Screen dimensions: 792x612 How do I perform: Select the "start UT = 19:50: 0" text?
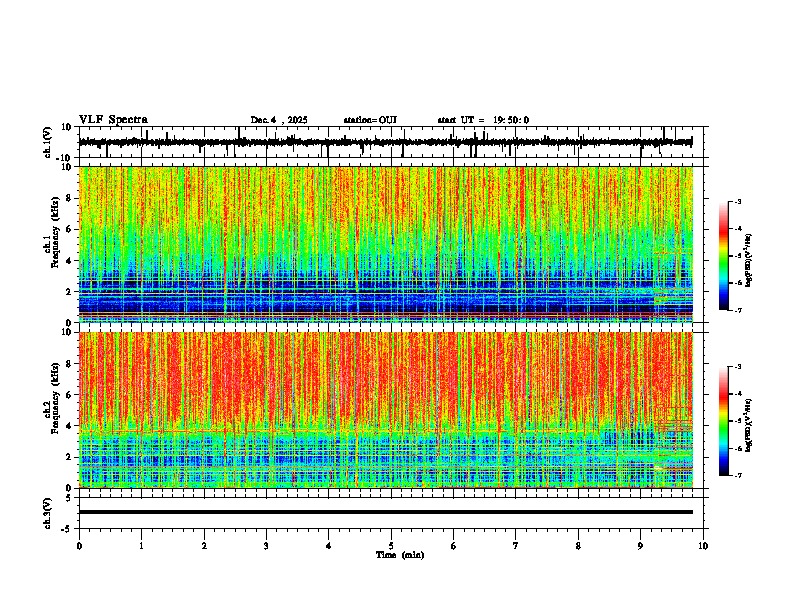(483, 120)
